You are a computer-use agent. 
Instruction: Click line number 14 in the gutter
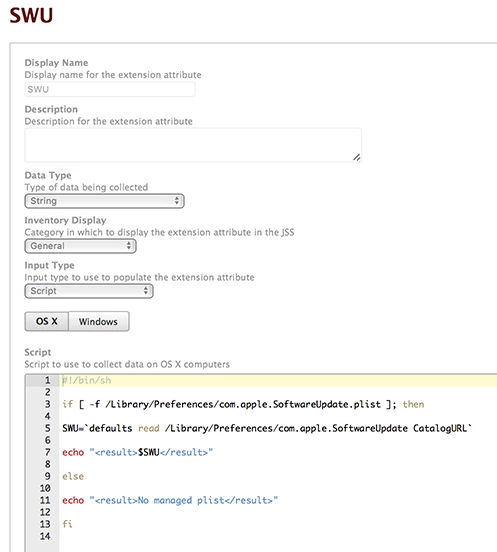click(x=45, y=536)
